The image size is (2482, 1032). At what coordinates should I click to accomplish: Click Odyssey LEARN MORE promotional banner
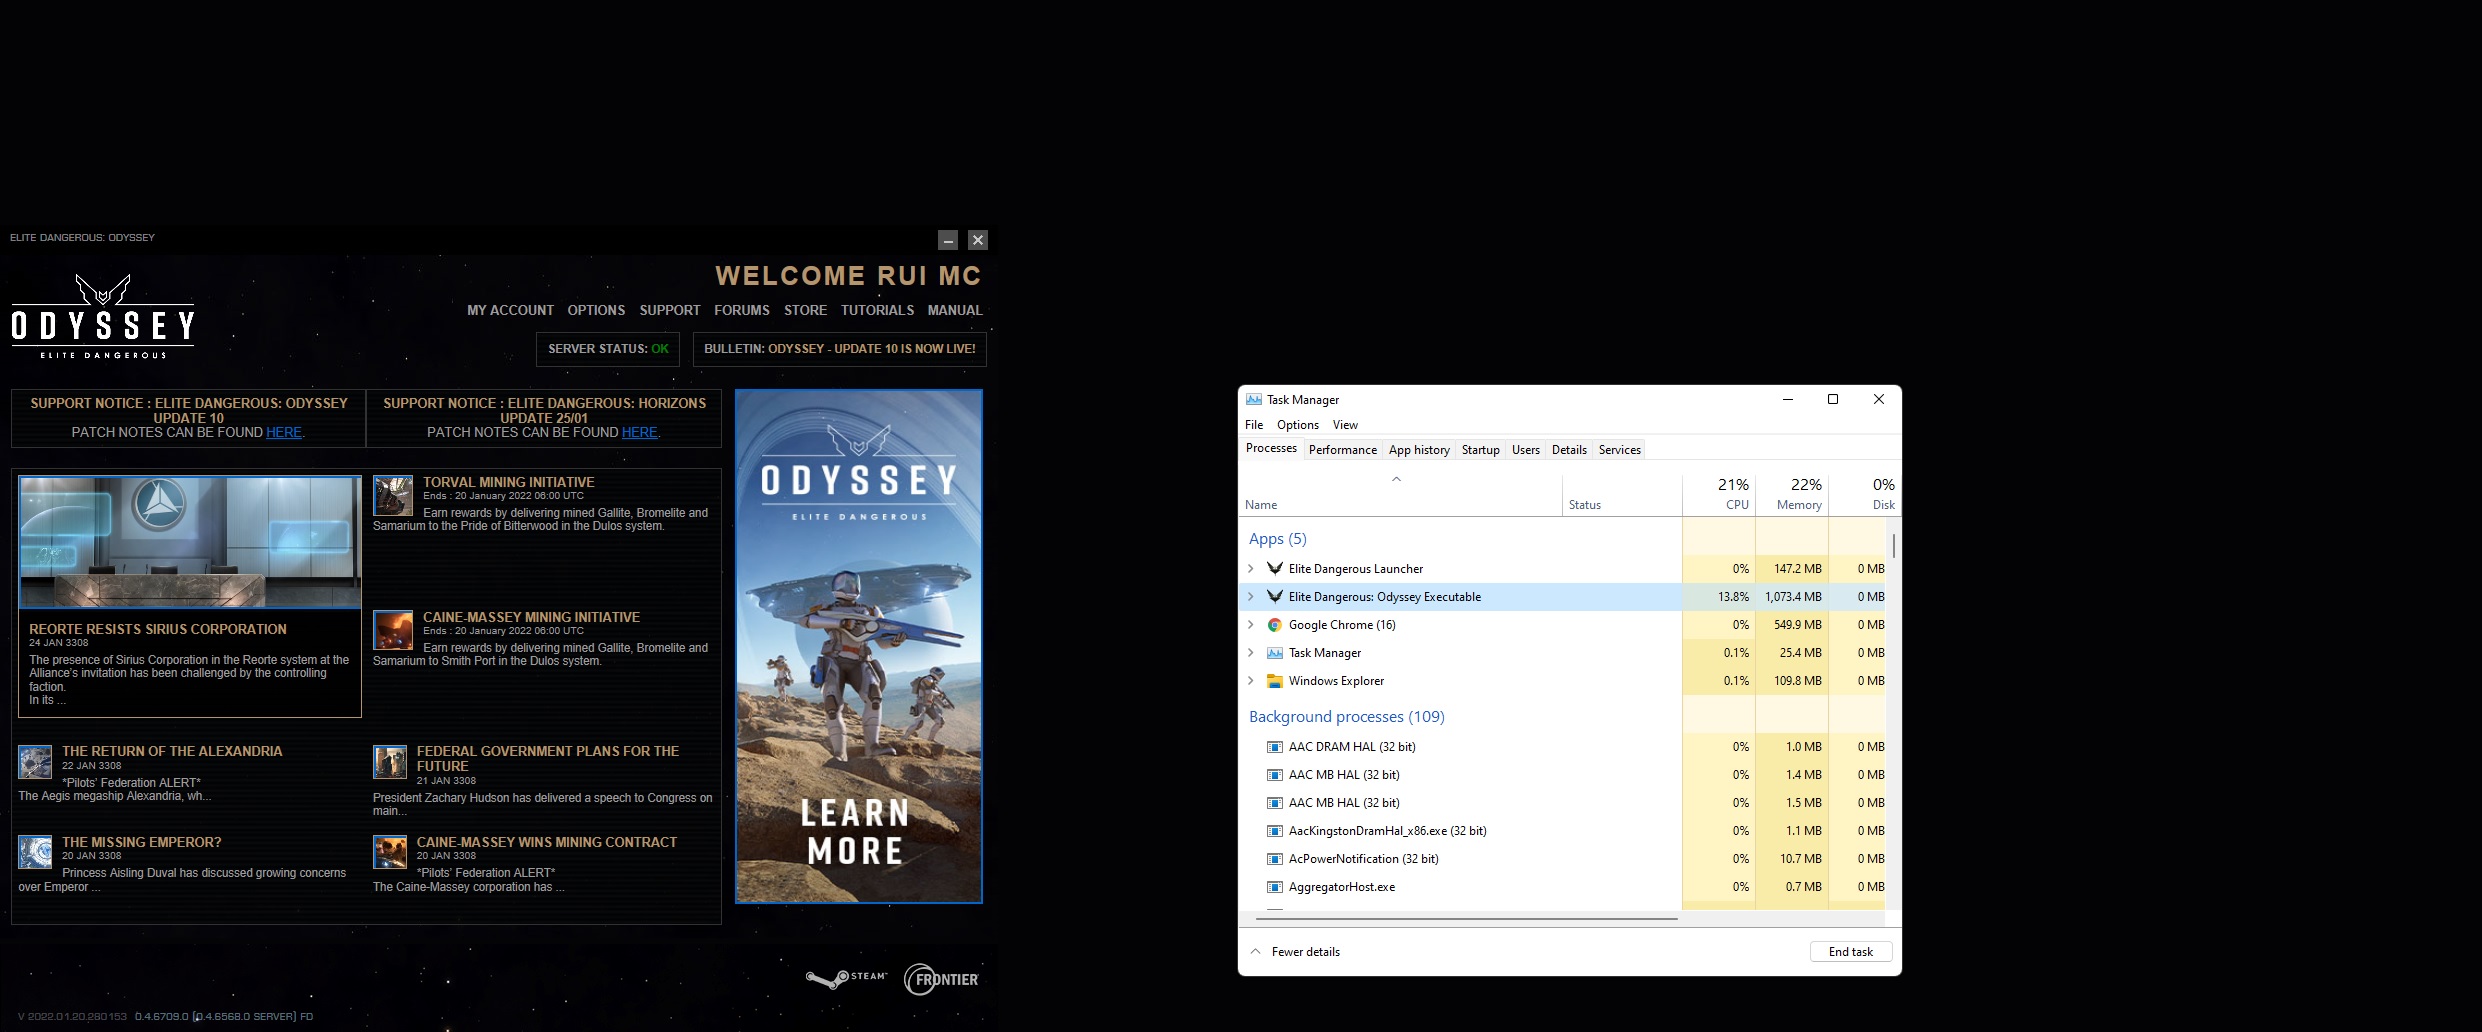(859, 646)
